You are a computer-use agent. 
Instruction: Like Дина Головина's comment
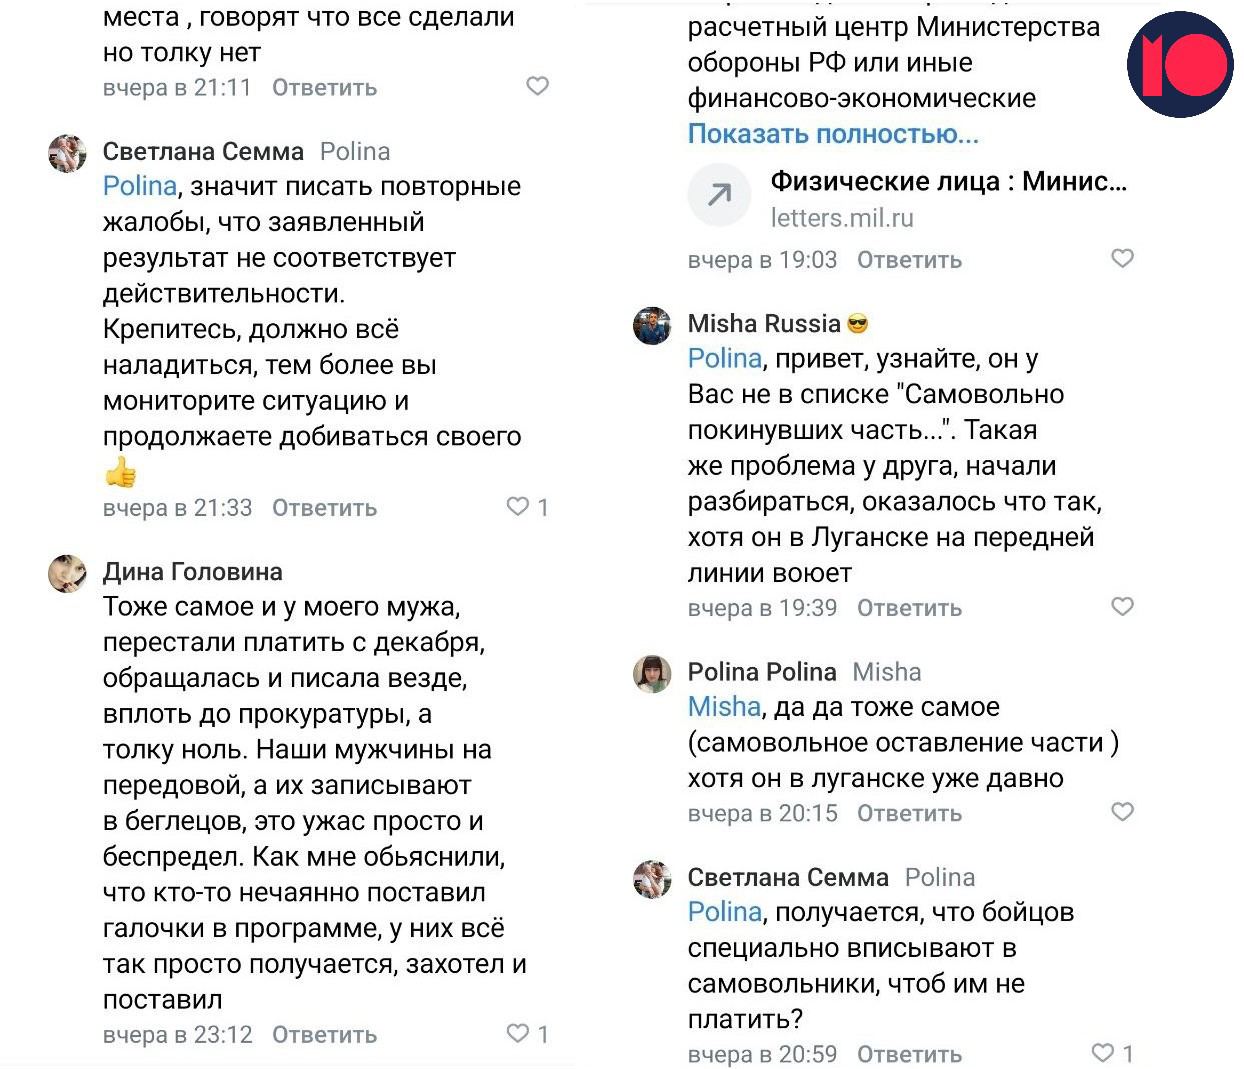tap(518, 1033)
